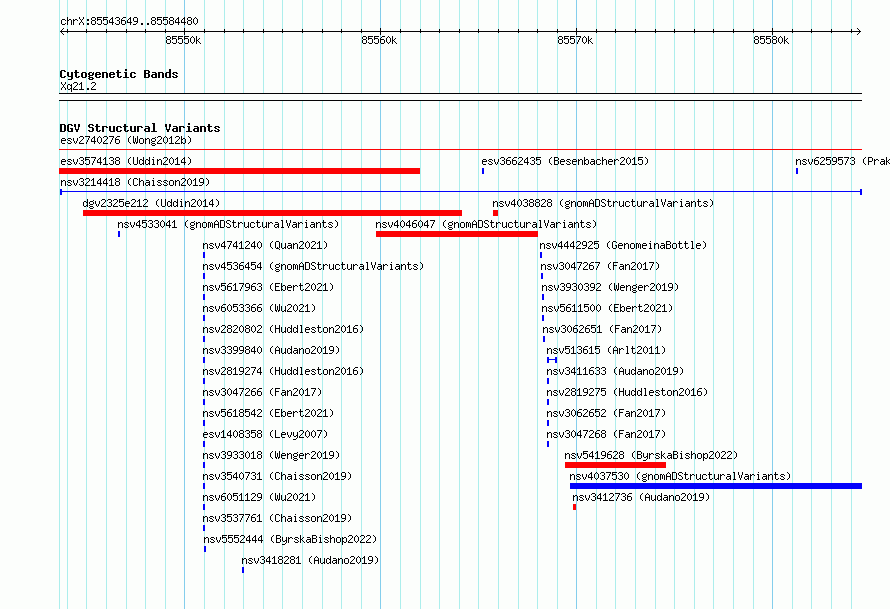Click the nsv4741240 (Quan2021) label
This screenshot has width=890, height=609.
(x=265, y=245)
